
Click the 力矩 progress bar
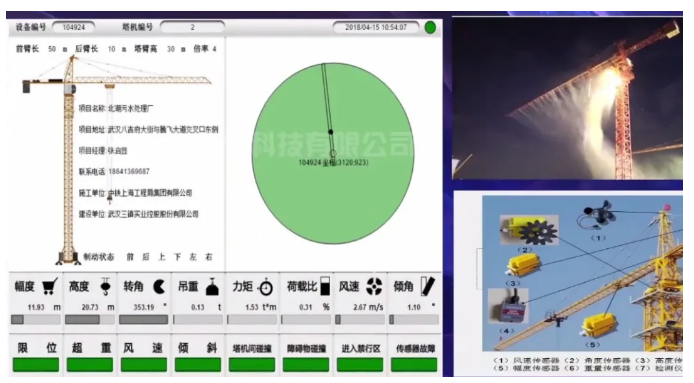pyautogui.click(x=252, y=319)
